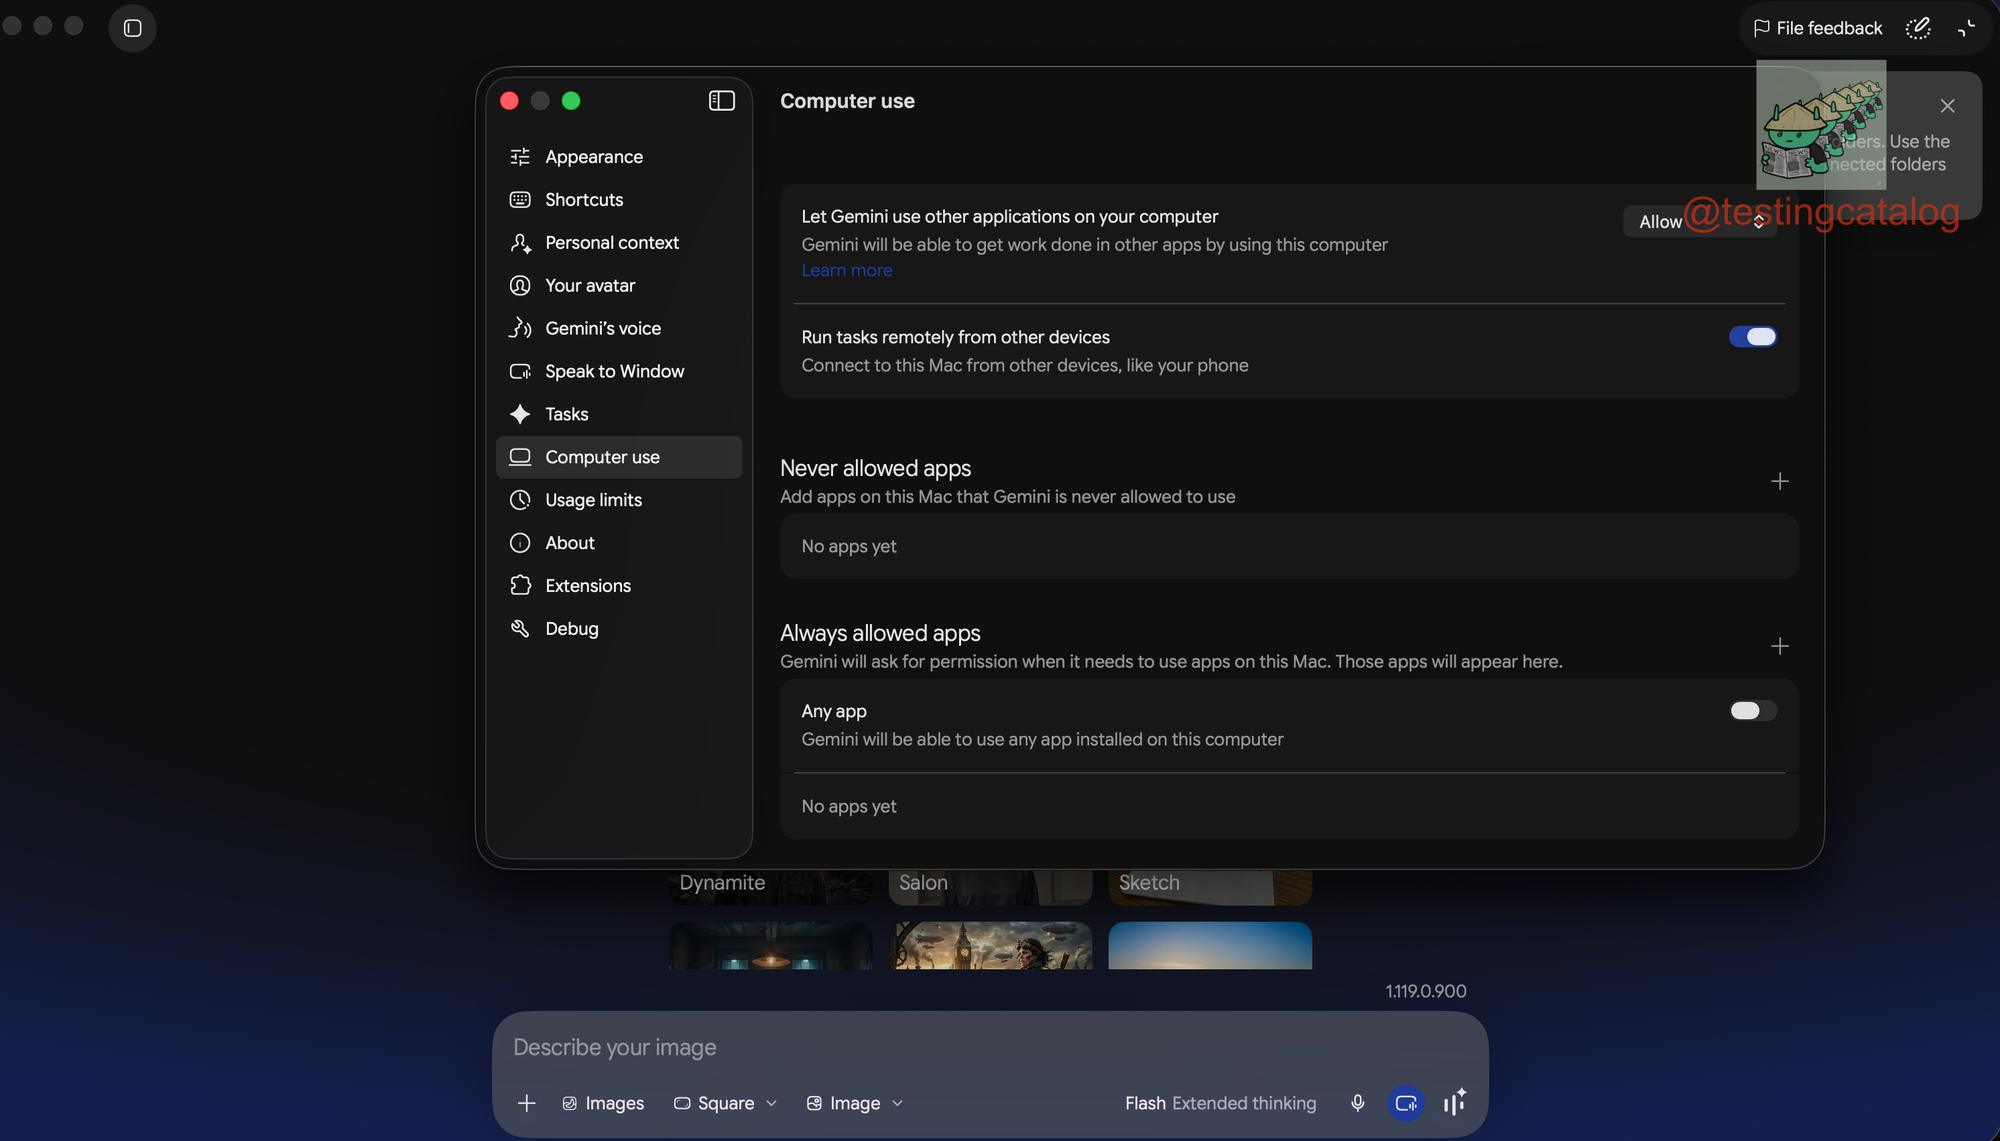Click the collapse window arrows icon
The image size is (2000, 1141).
pyautogui.click(x=1966, y=28)
